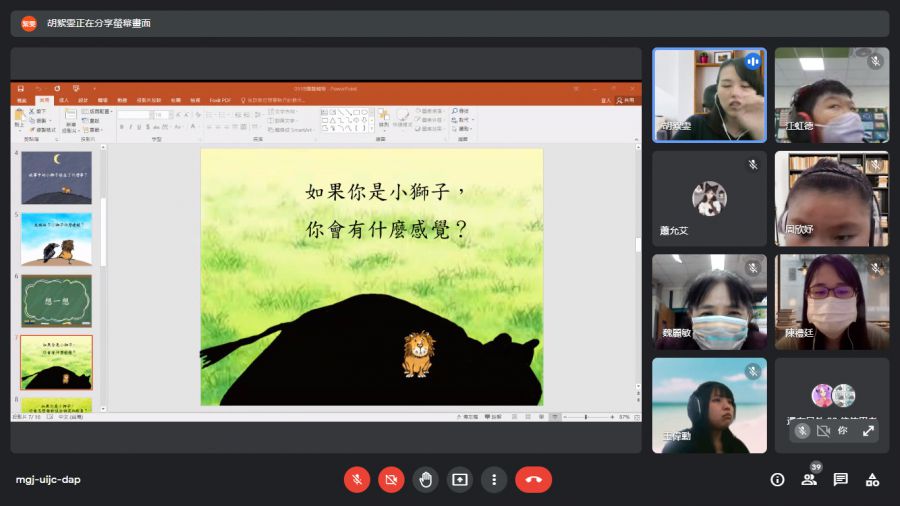900x506 pixels.
Task: Click 剪下 cut in the clipboard group
Action: pos(38,111)
